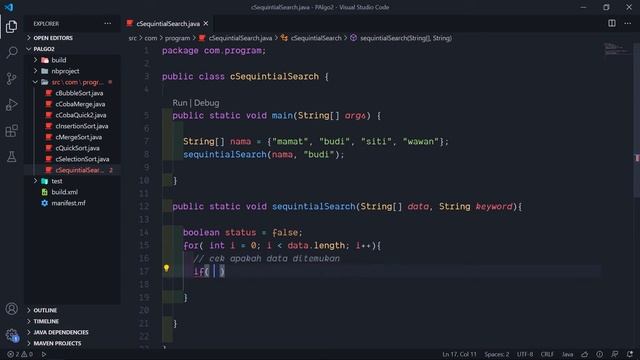Click the feedback icon in status bar

pyautogui.click(x=615, y=354)
